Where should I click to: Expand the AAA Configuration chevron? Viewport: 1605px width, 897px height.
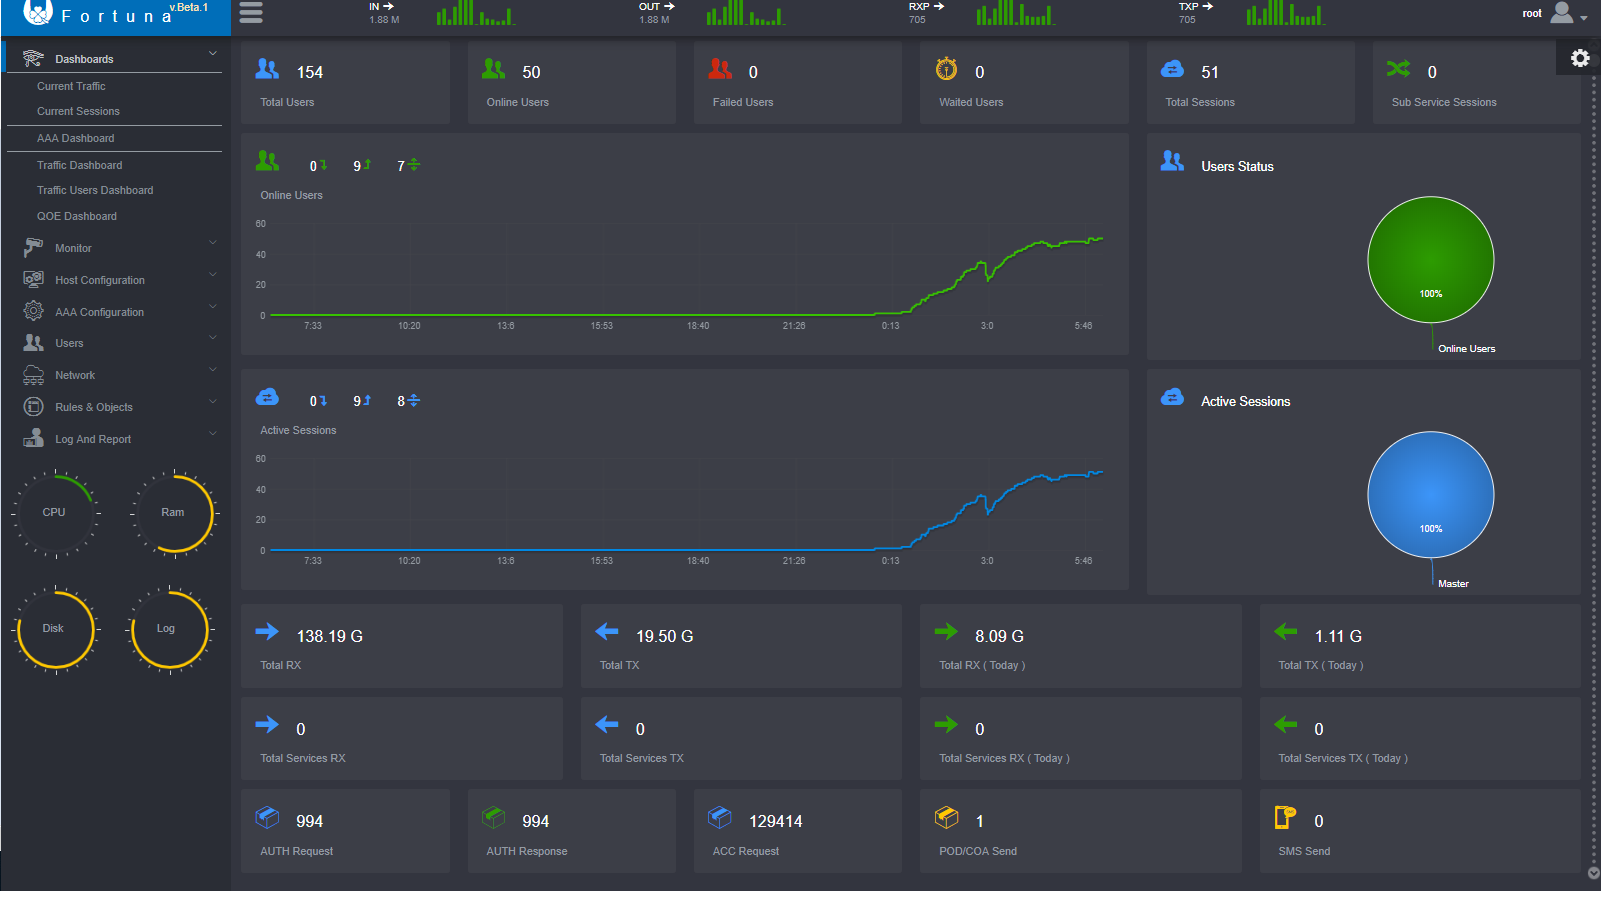(x=212, y=306)
